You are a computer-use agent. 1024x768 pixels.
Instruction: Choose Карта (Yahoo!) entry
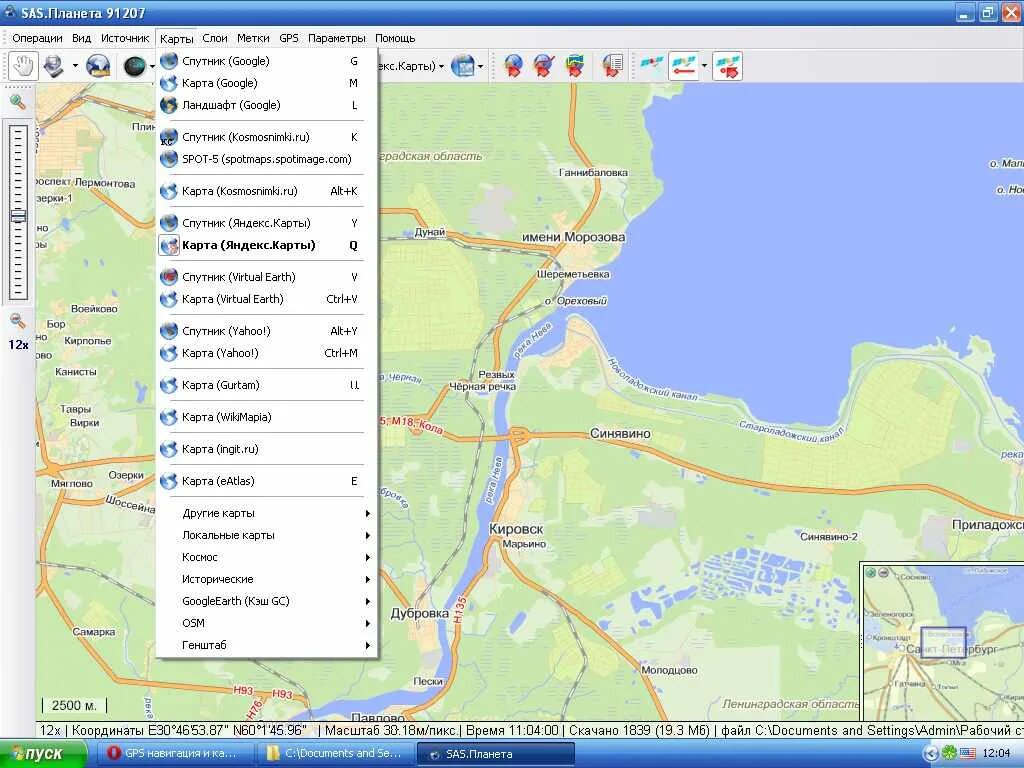(266, 353)
